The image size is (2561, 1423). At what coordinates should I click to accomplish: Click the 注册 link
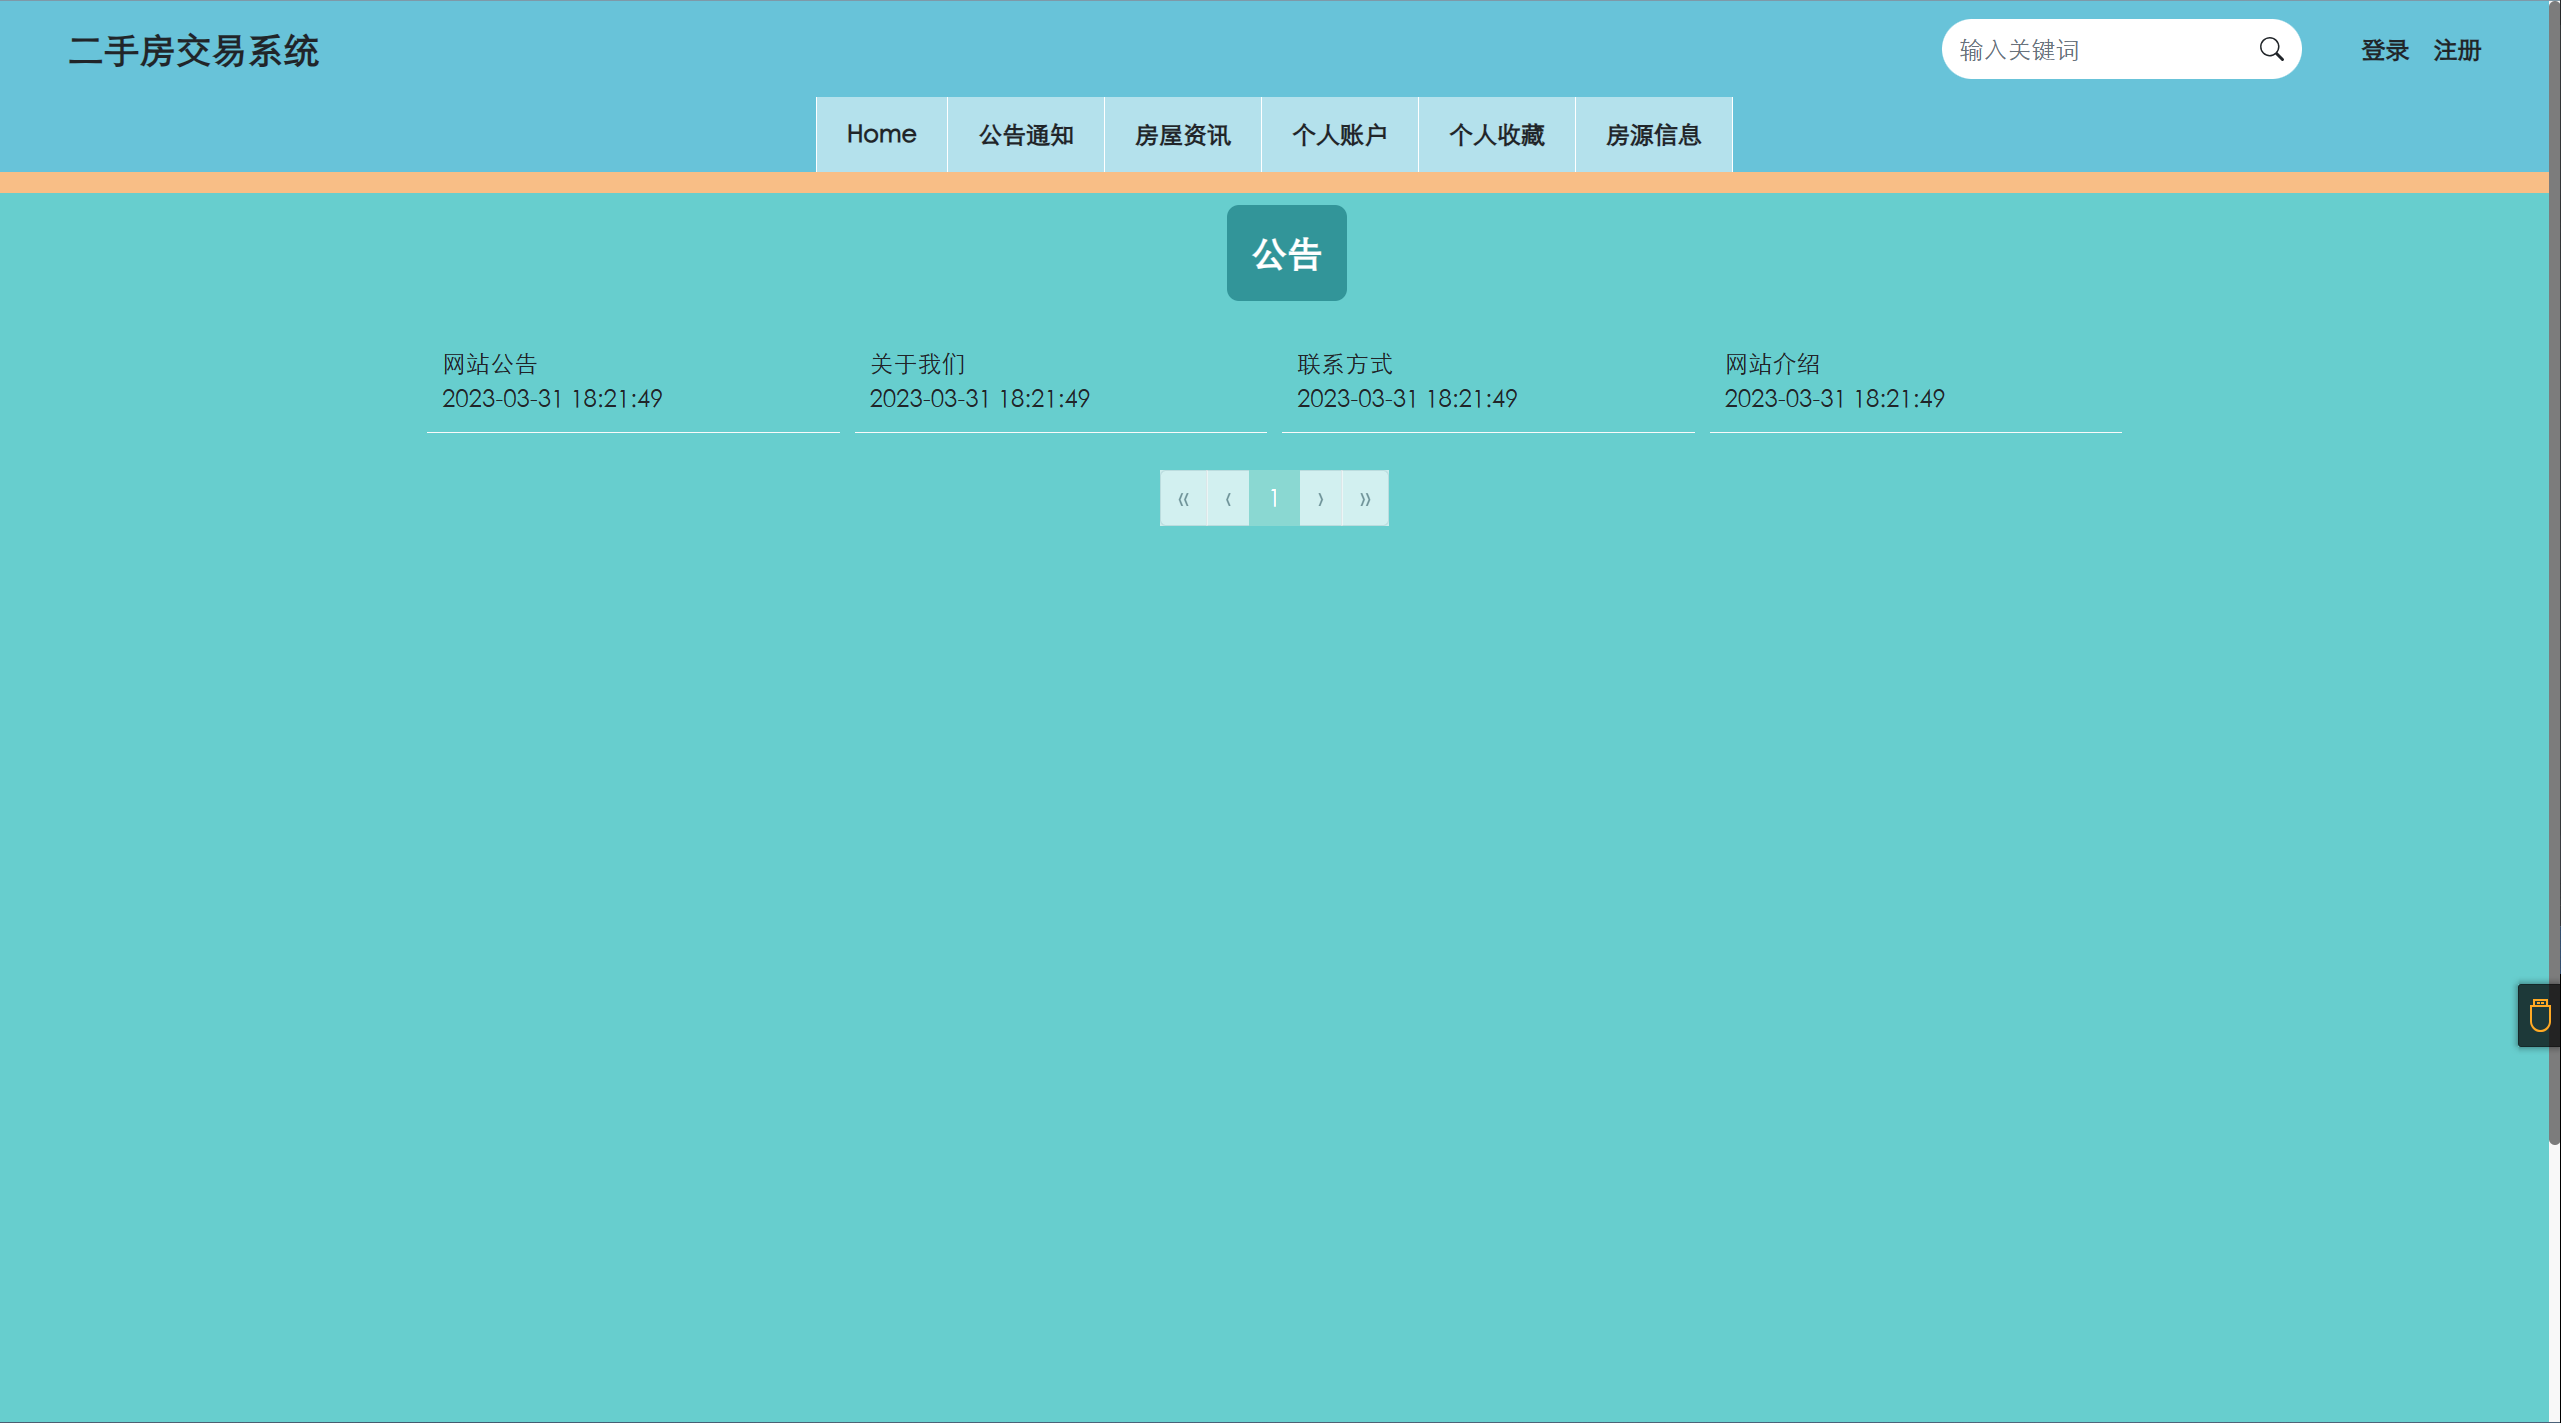pos(2457,50)
